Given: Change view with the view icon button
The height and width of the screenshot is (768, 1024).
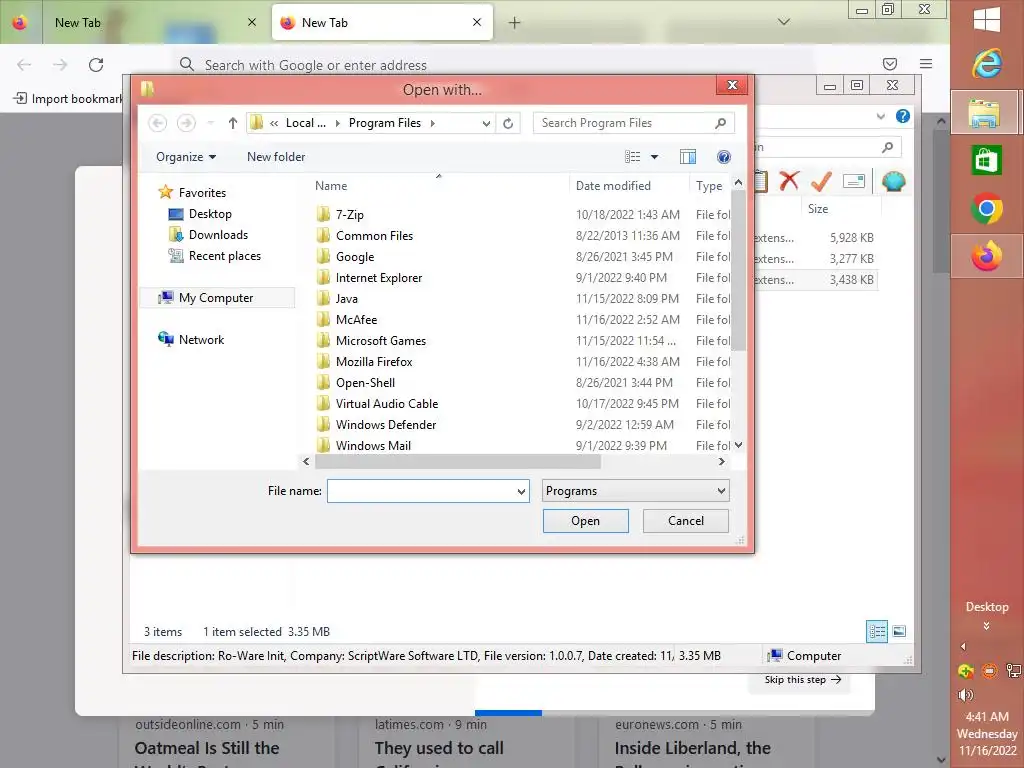Looking at the screenshot, I should [632, 157].
